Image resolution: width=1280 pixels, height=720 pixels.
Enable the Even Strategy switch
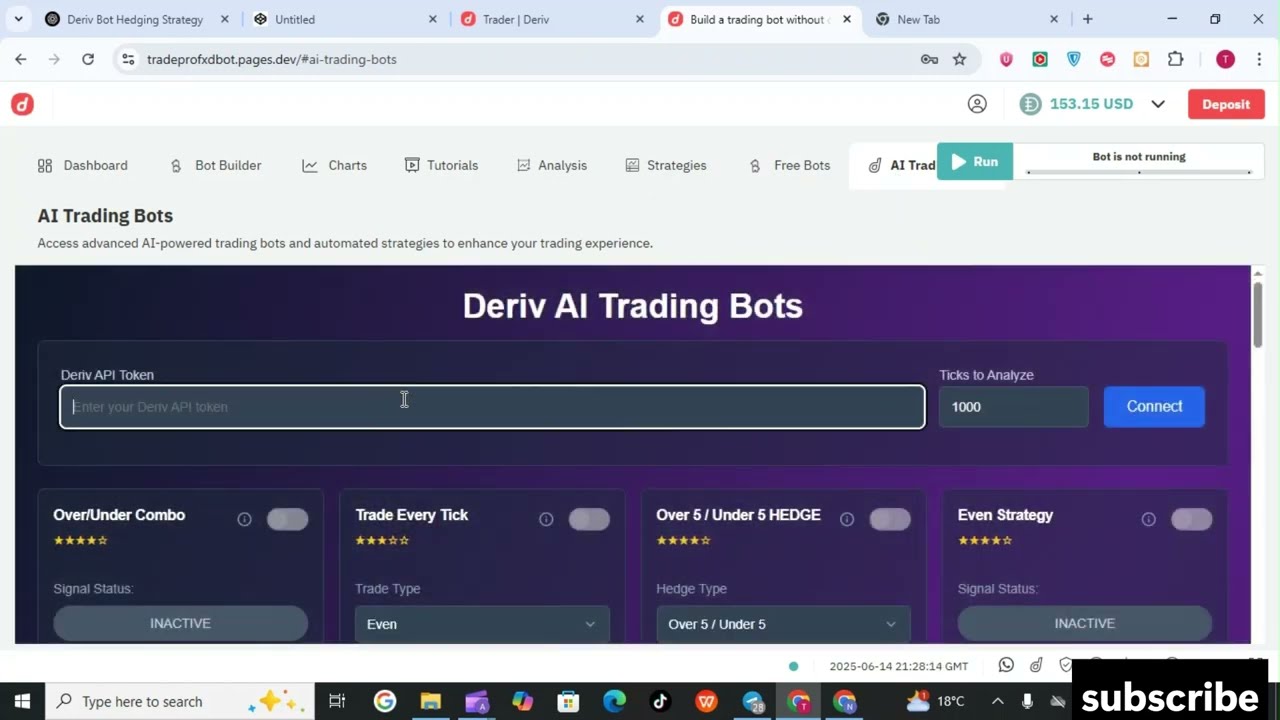click(x=1191, y=519)
